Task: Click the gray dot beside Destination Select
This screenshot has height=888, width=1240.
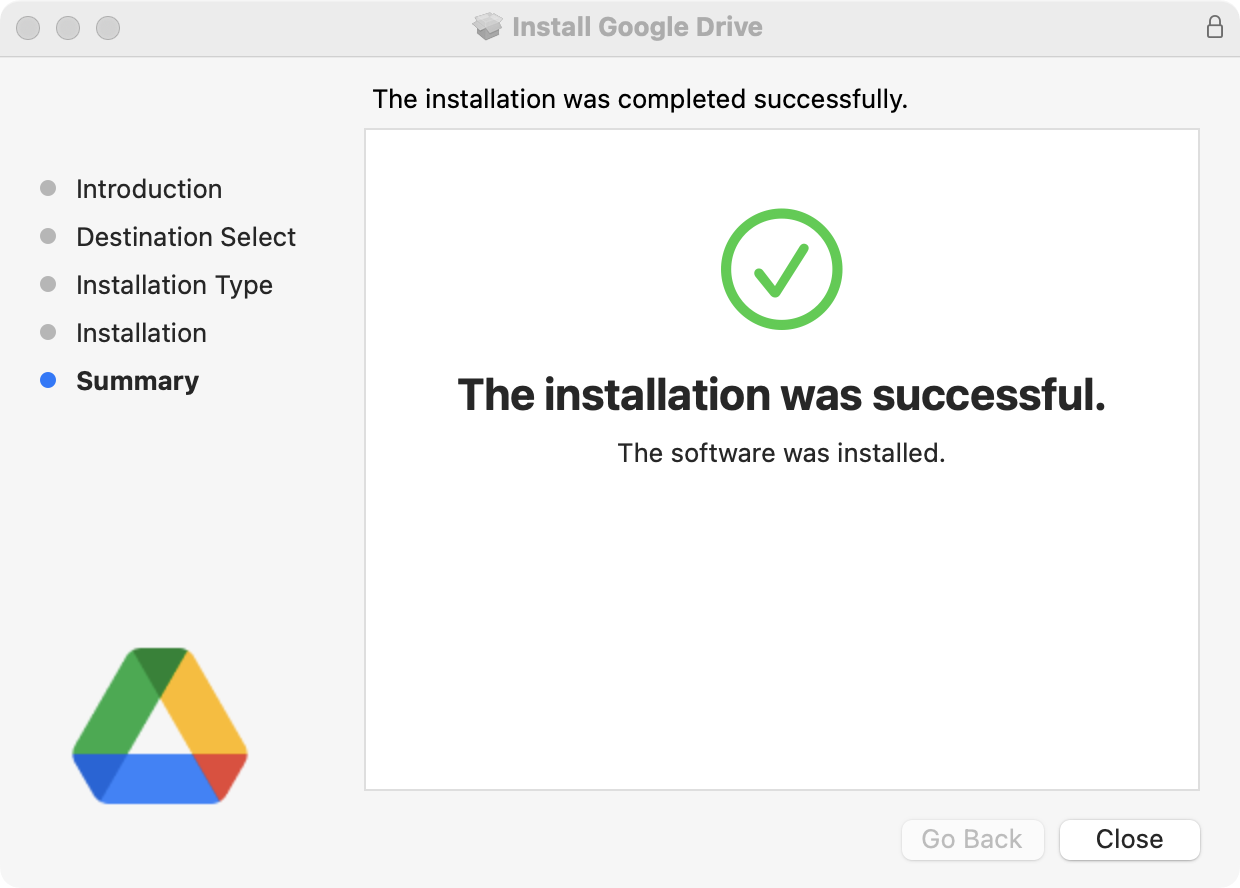Action: tap(47, 236)
